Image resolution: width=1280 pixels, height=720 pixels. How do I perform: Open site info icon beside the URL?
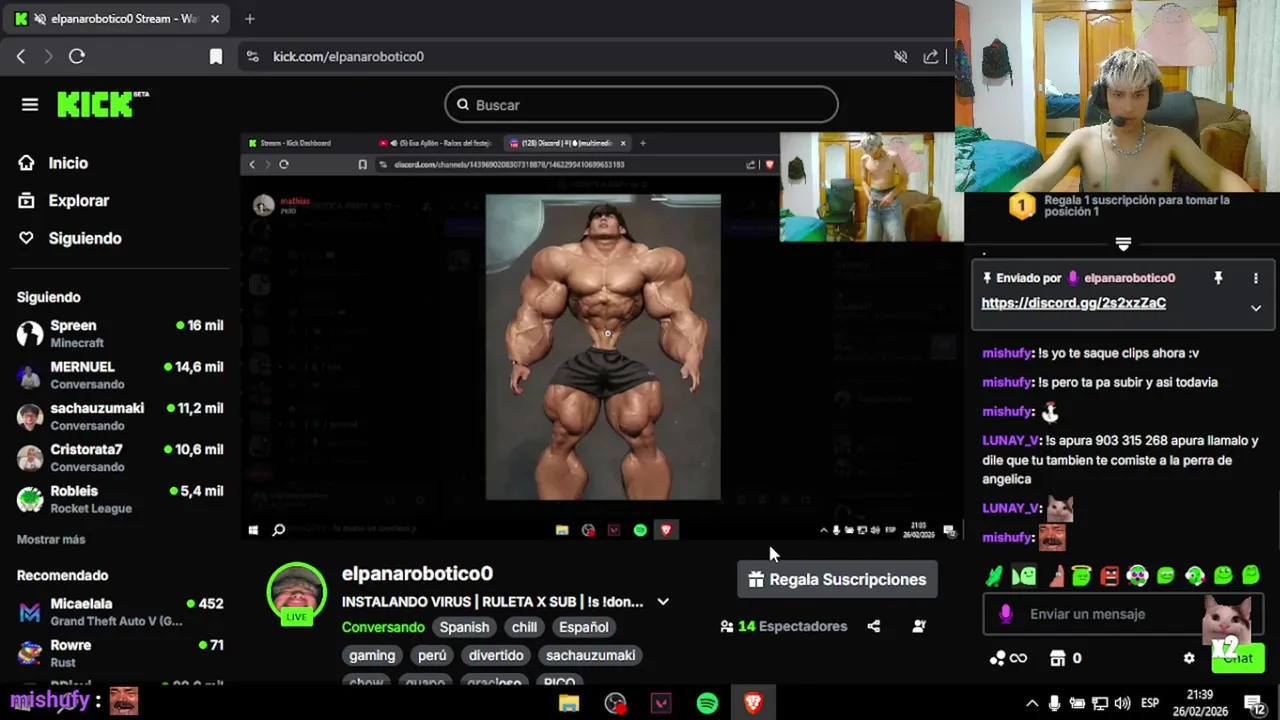point(252,57)
